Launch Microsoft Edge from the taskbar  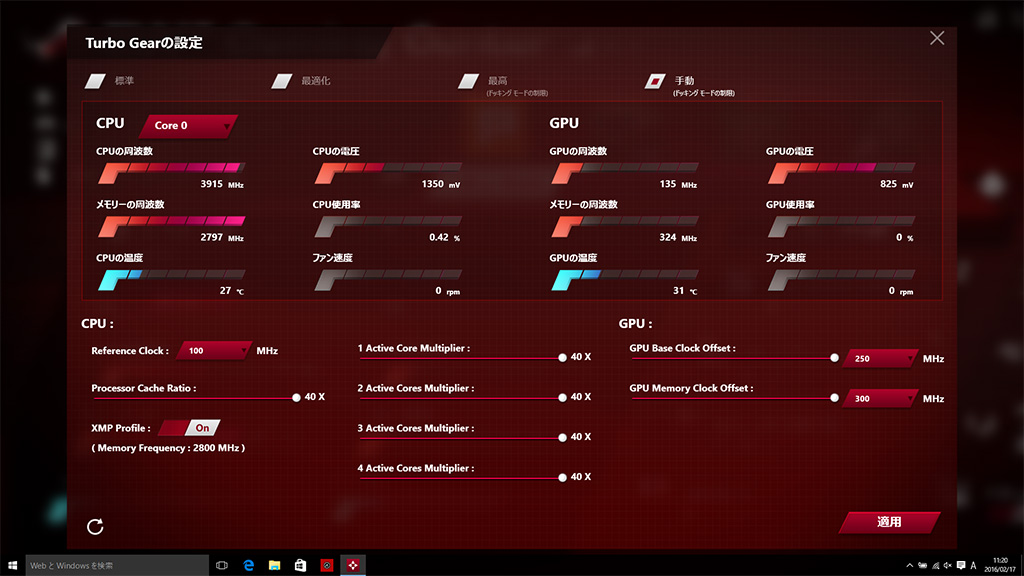pyautogui.click(x=248, y=566)
